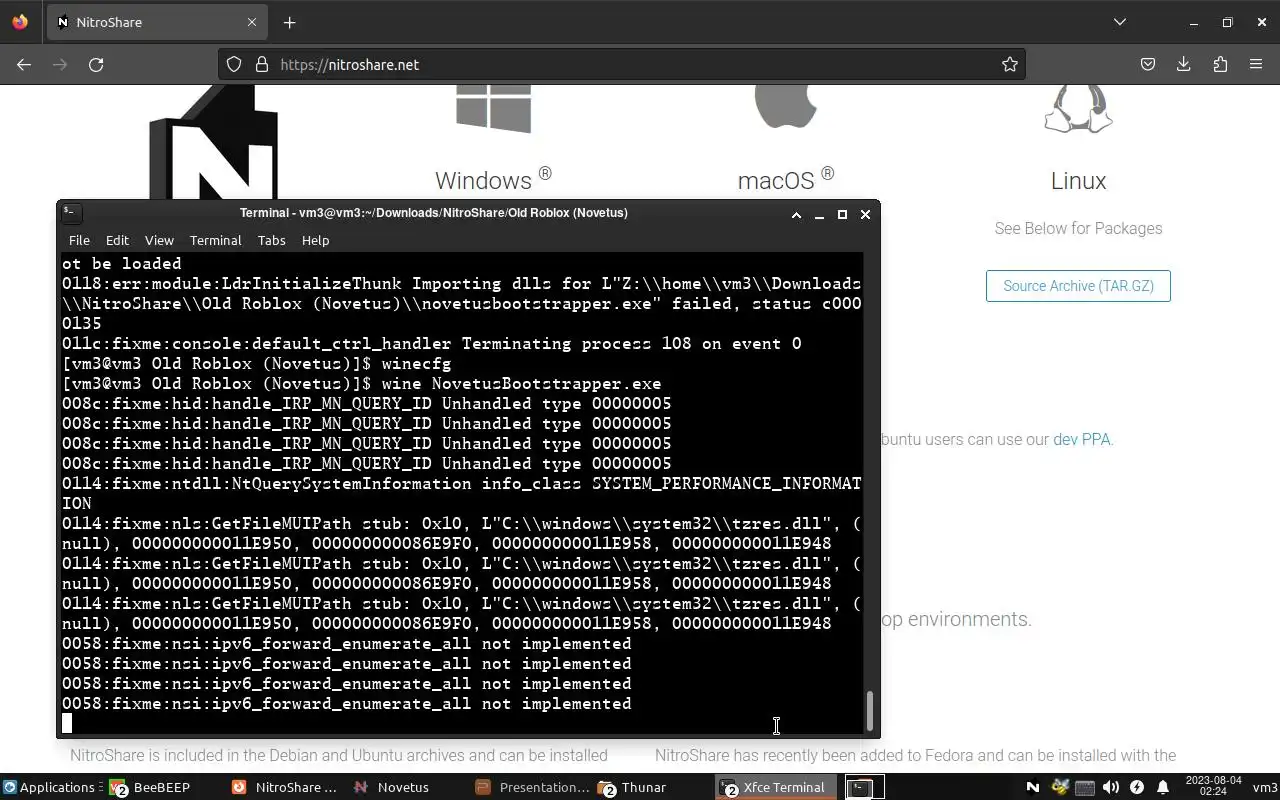
Task: Open the Firefox hamburger application menu
Action: click(1256, 64)
